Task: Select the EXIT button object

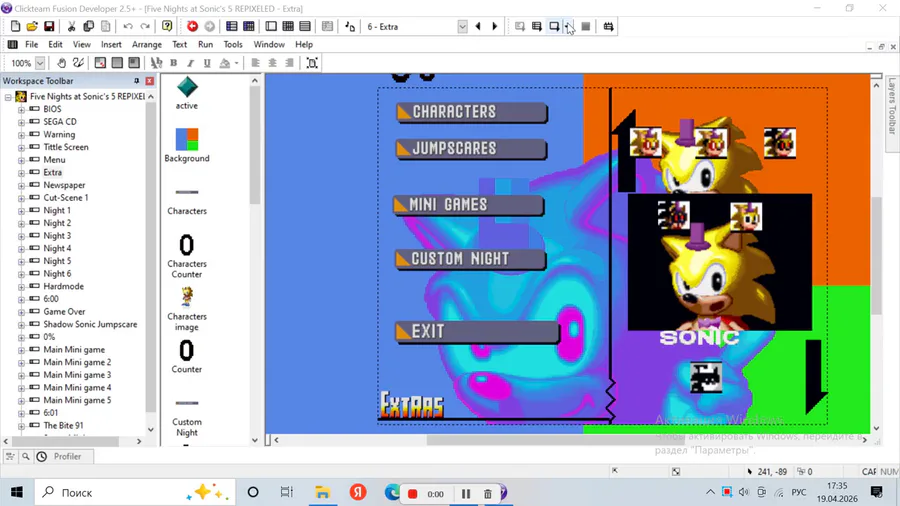Action: coord(477,332)
